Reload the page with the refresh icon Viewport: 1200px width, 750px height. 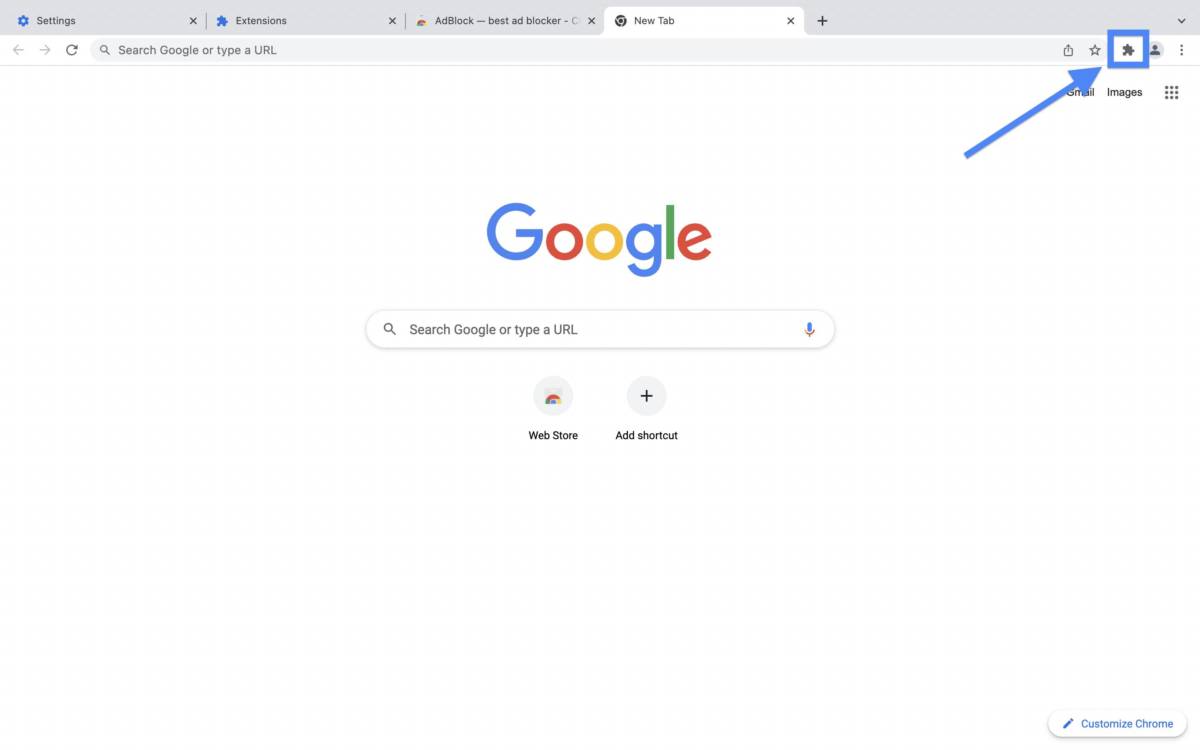(72, 50)
